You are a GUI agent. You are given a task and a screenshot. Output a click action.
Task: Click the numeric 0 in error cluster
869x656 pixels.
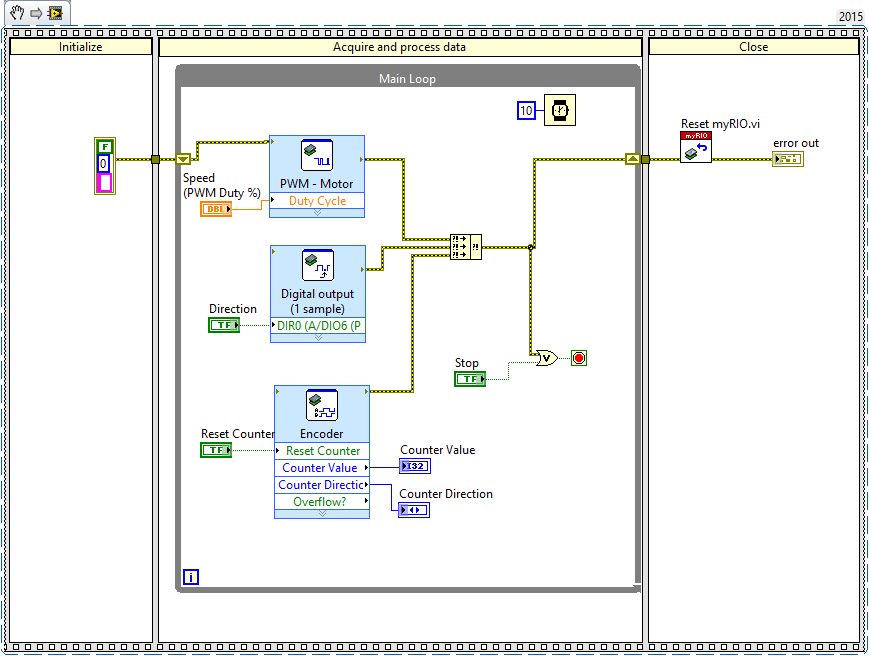point(103,163)
